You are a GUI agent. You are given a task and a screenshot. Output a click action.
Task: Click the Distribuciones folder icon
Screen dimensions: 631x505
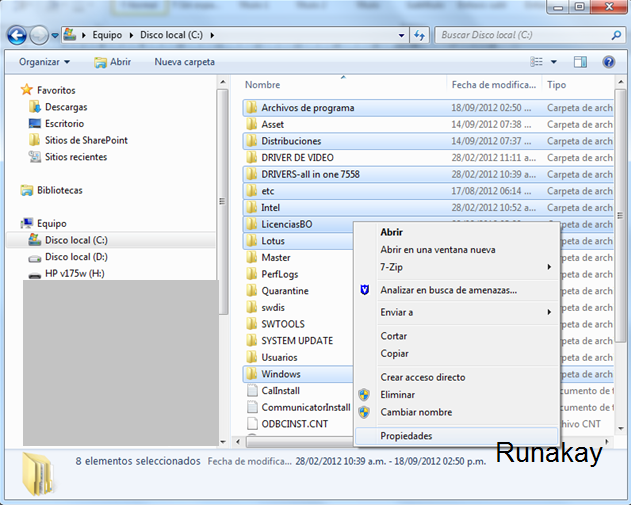252,141
